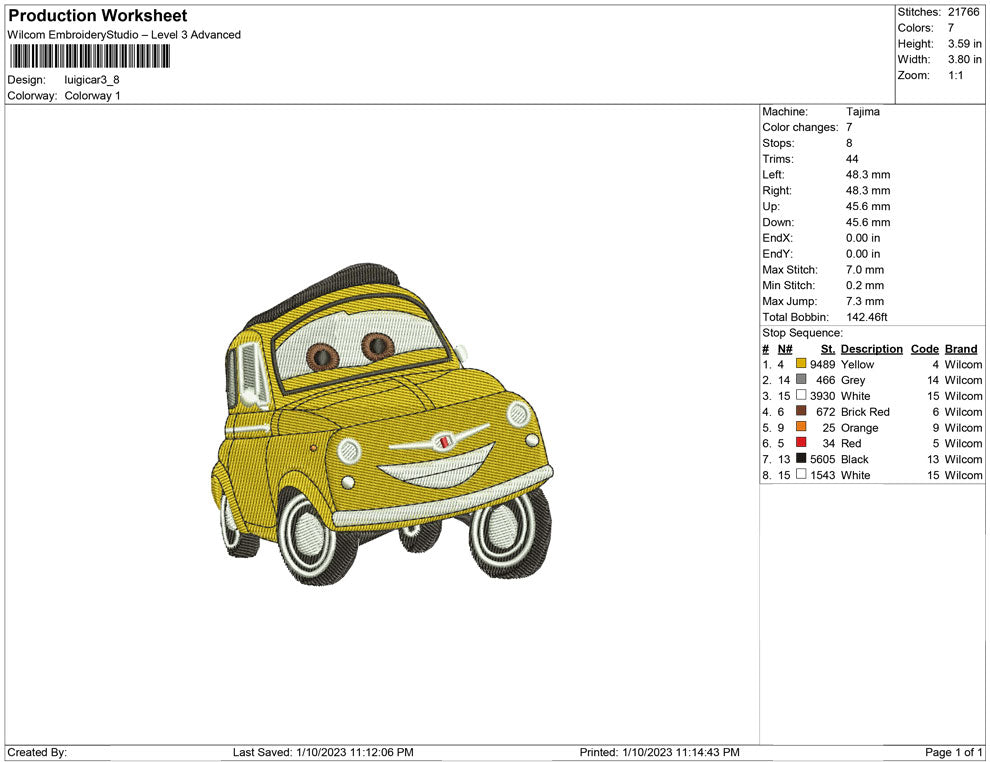990x762 pixels.
Task: Click the Production Worksheet title
Action: click(97, 16)
